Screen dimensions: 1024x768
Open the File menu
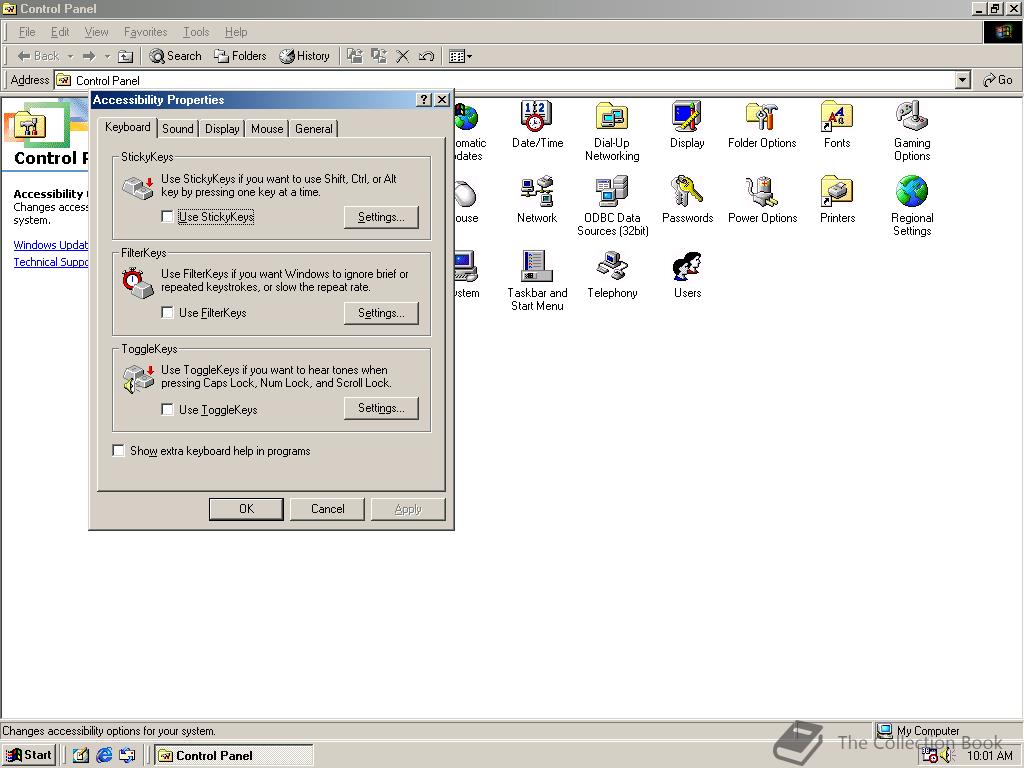(x=27, y=32)
